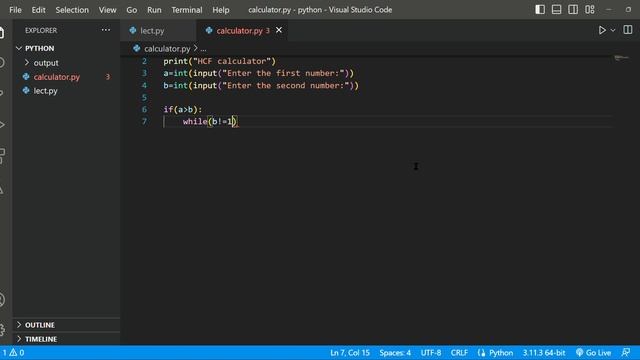Open the Edit menu

(x=38, y=10)
